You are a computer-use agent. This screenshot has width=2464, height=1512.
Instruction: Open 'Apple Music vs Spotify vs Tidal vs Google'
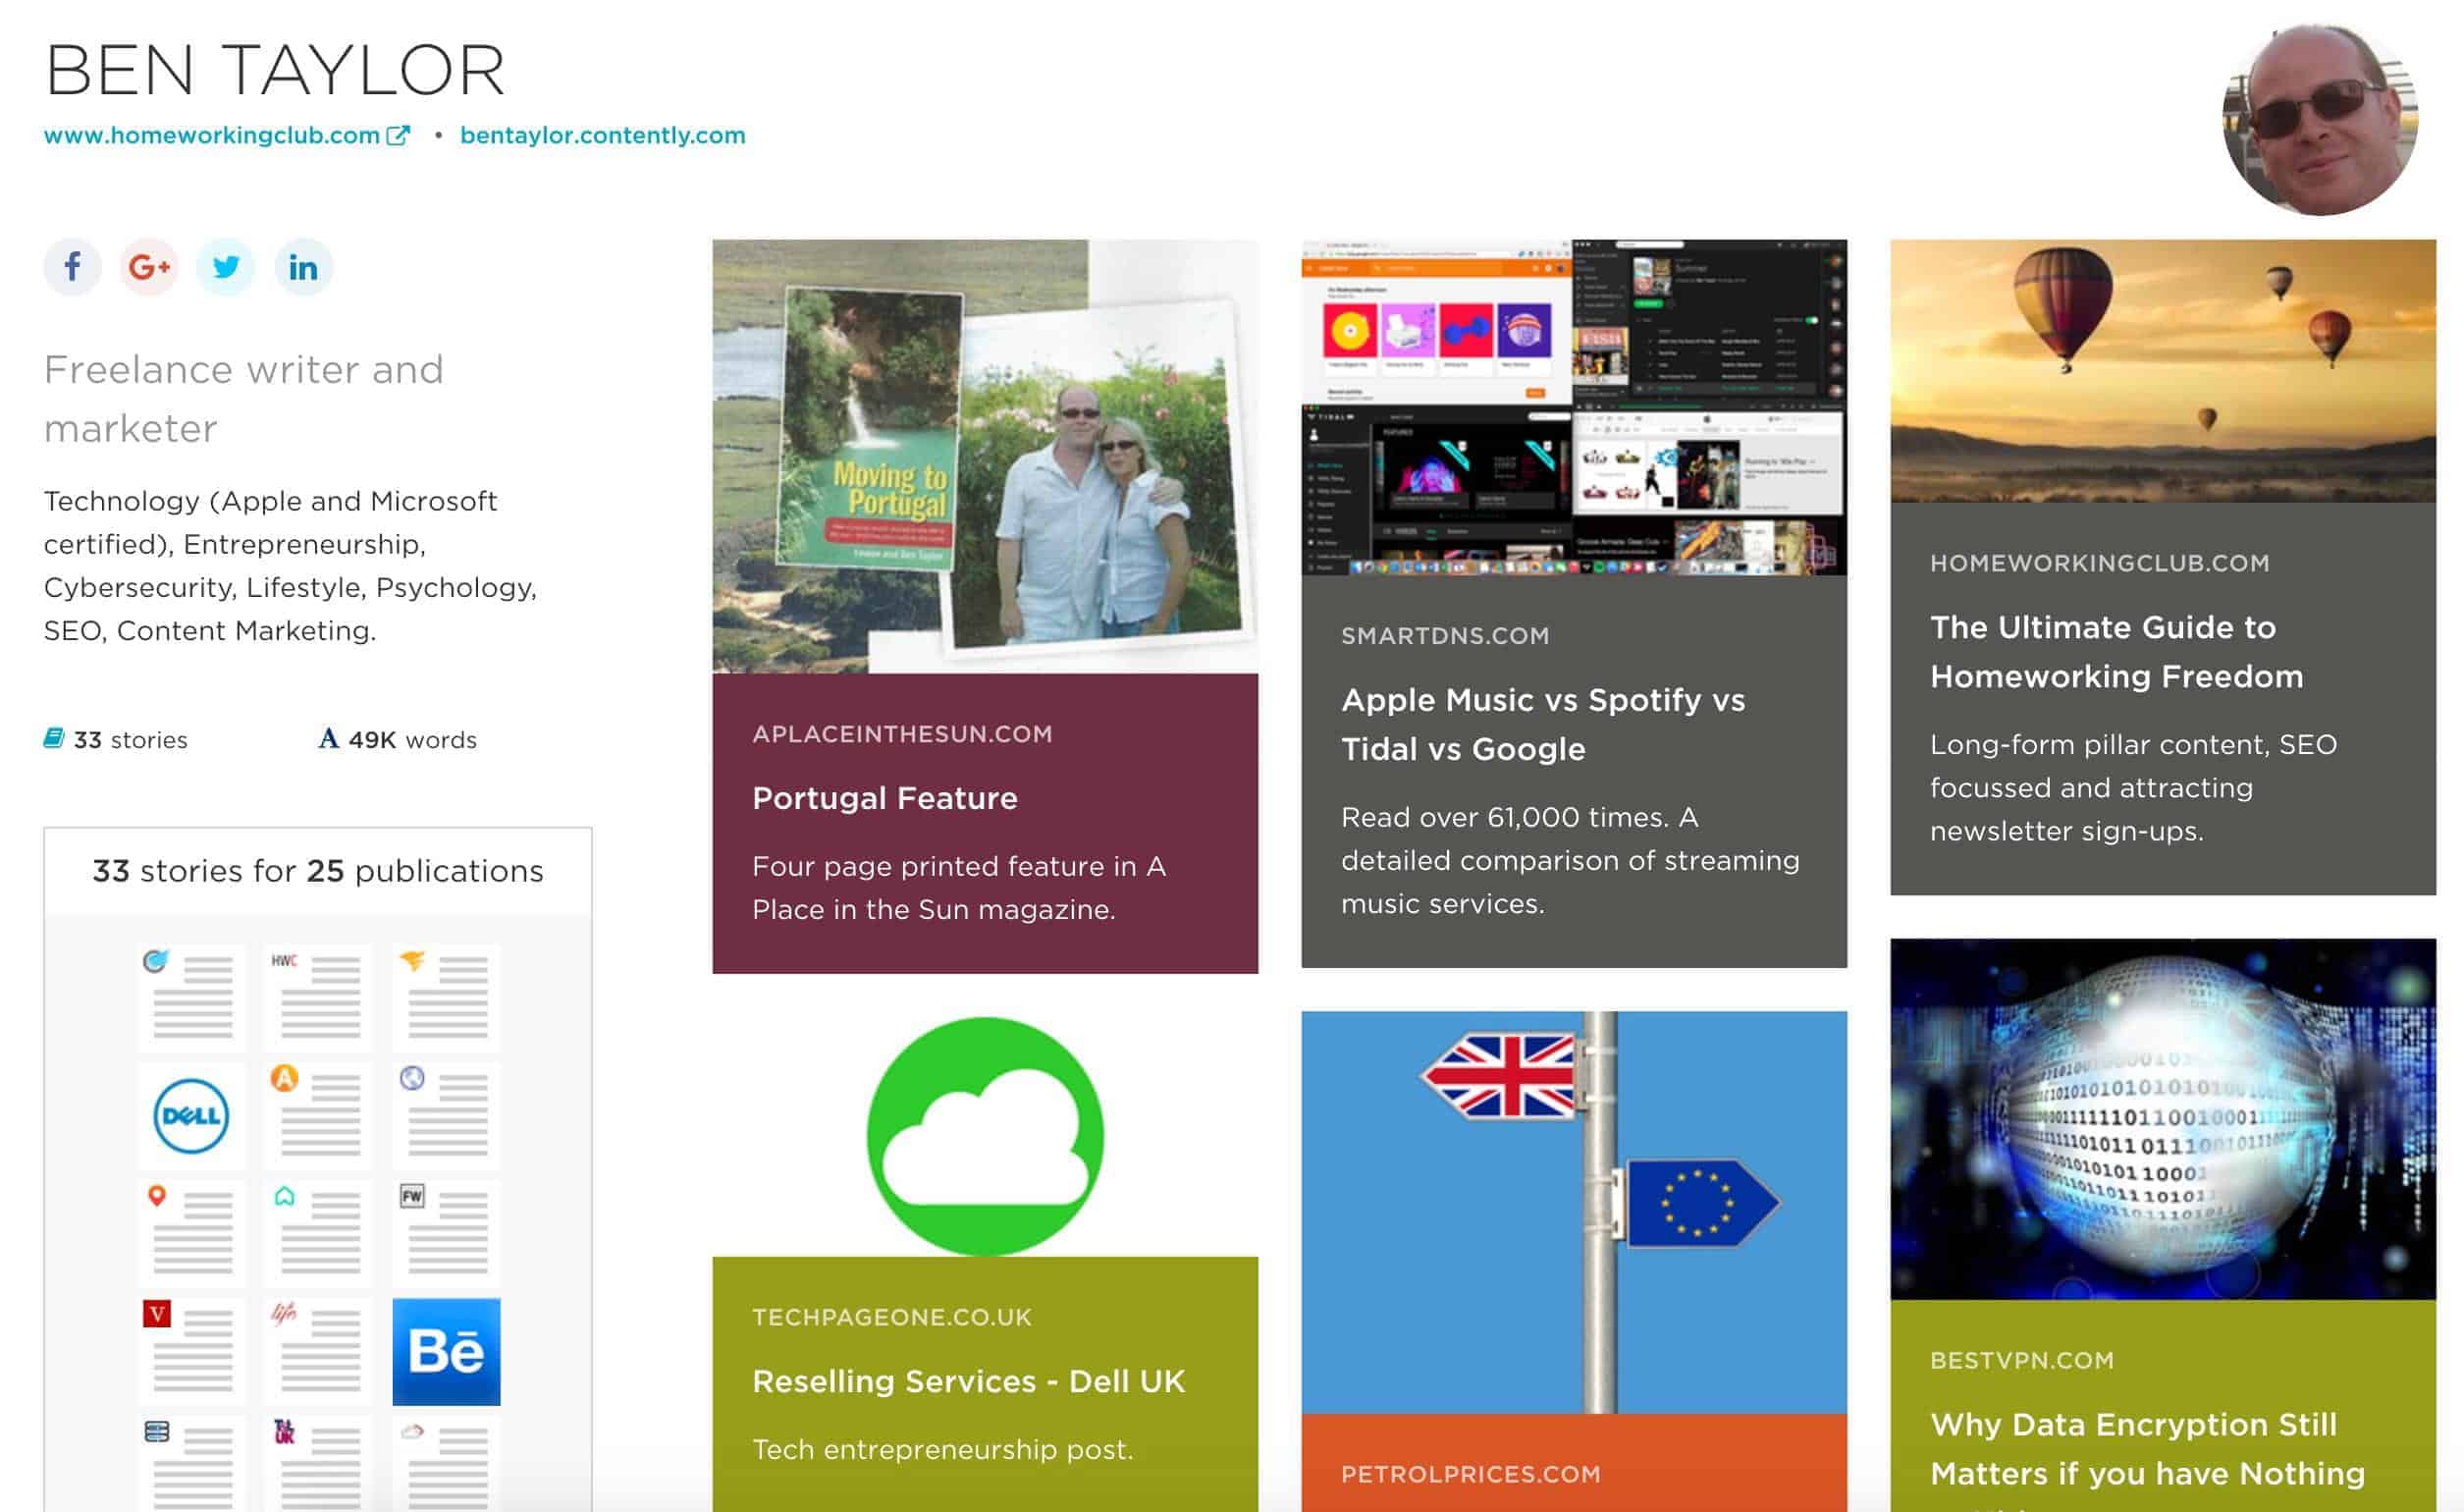(x=1543, y=724)
